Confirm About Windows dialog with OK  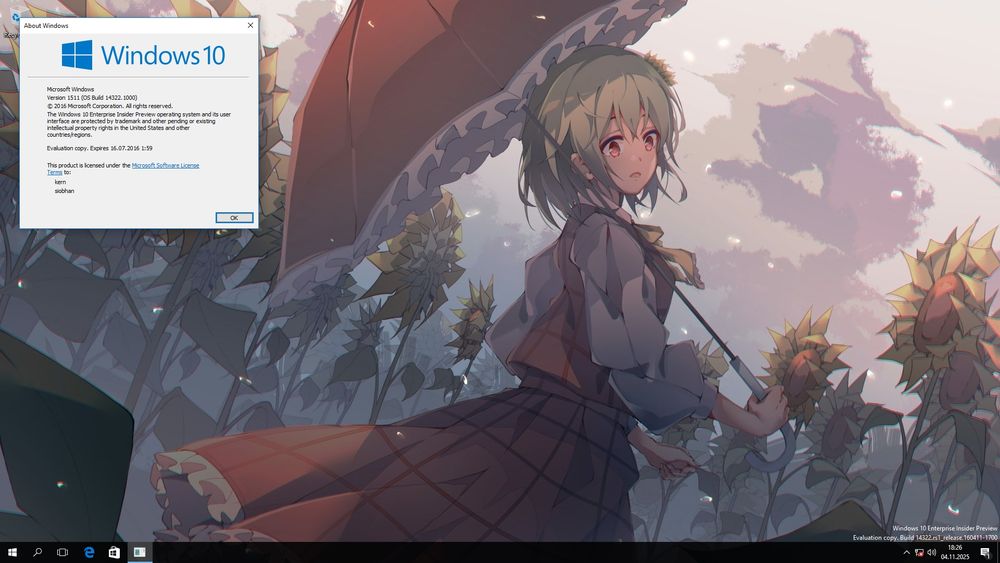click(234, 217)
